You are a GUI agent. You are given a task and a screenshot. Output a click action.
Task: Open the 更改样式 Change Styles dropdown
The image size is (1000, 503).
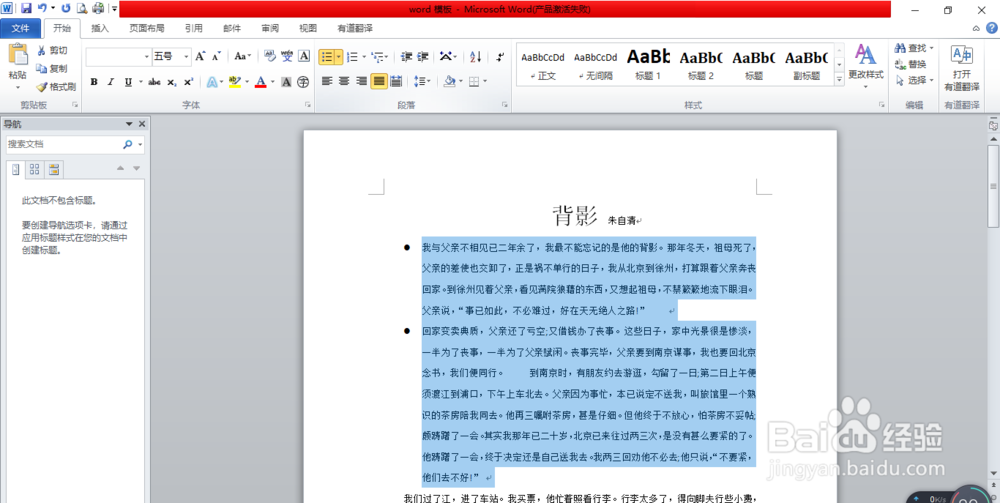pos(865,67)
